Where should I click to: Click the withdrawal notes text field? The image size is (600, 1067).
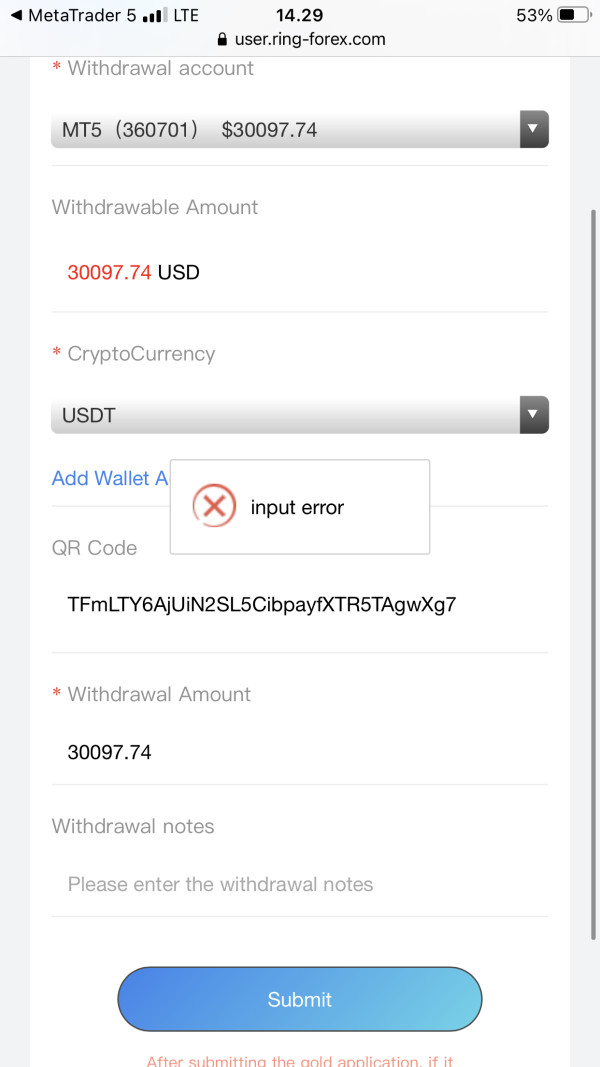pyautogui.click(x=300, y=884)
